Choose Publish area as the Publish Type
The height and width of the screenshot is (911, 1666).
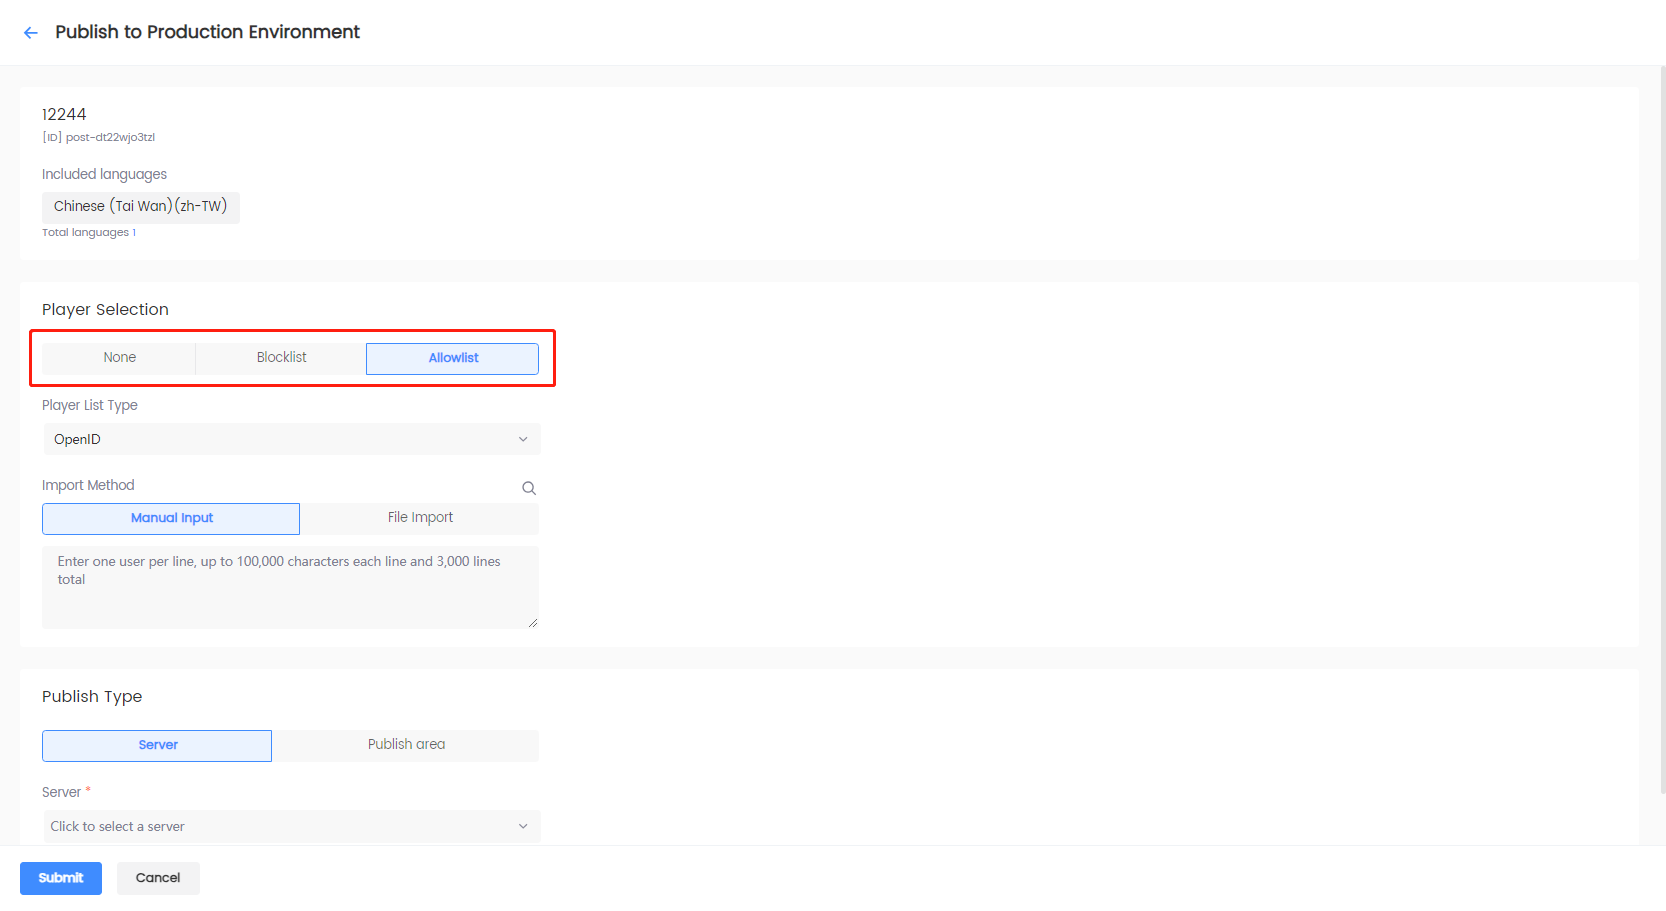[x=406, y=745]
